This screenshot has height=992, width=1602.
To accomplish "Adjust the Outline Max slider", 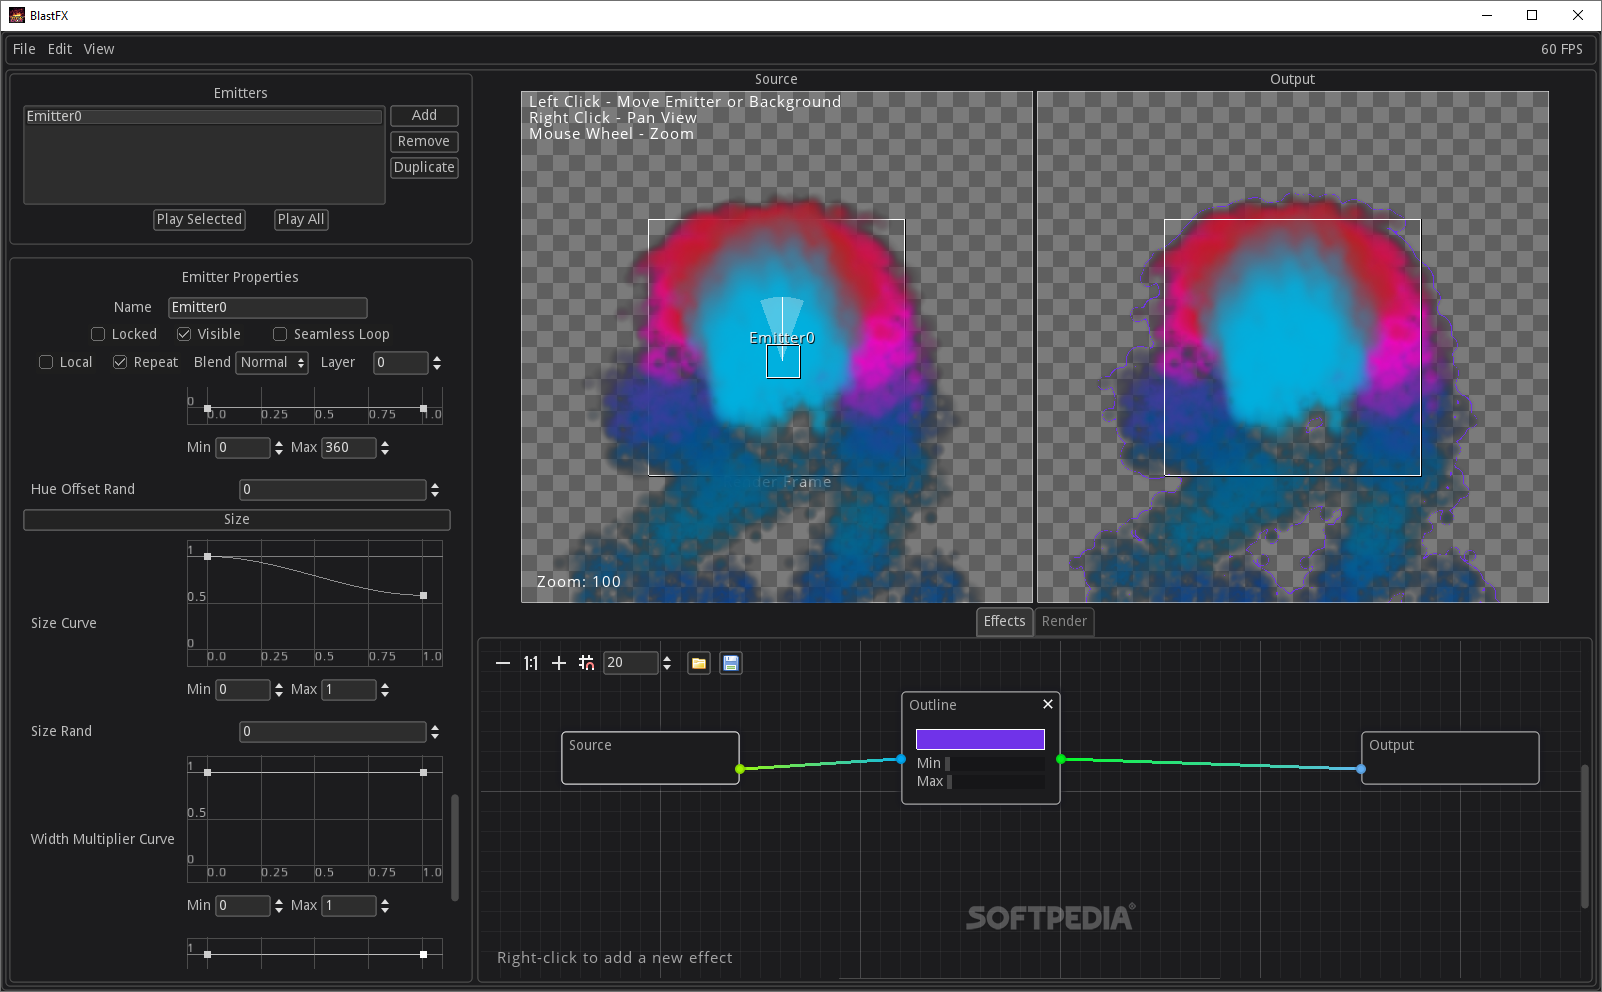I will click(995, 781).
